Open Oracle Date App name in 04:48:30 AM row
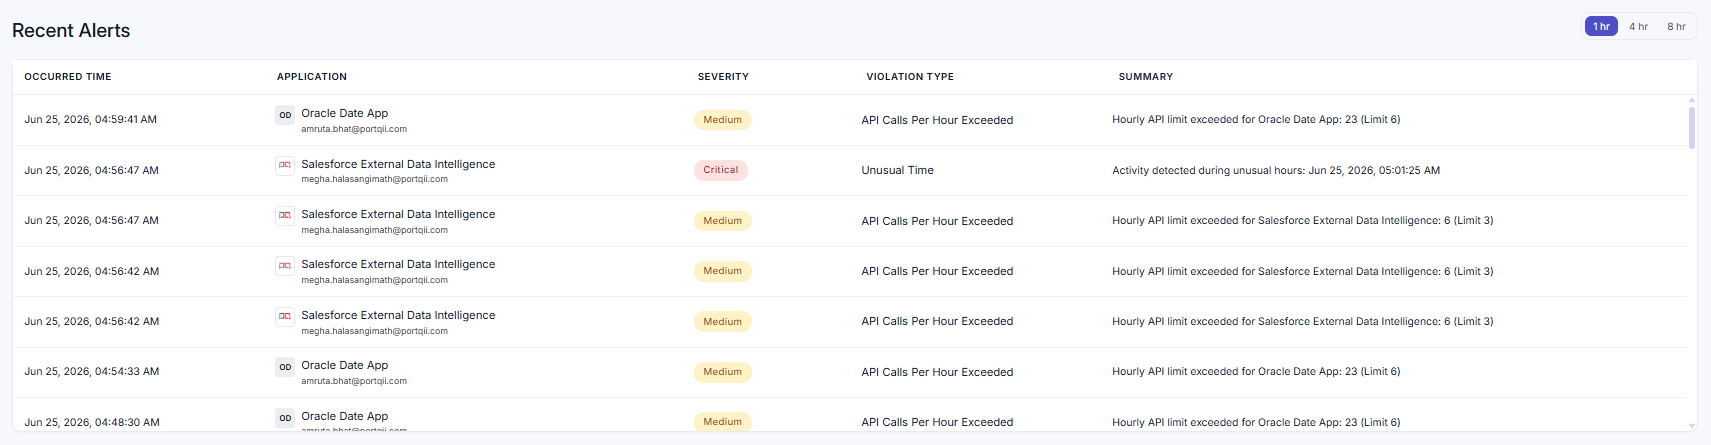Screen dimensions: 1711x445 345,416
